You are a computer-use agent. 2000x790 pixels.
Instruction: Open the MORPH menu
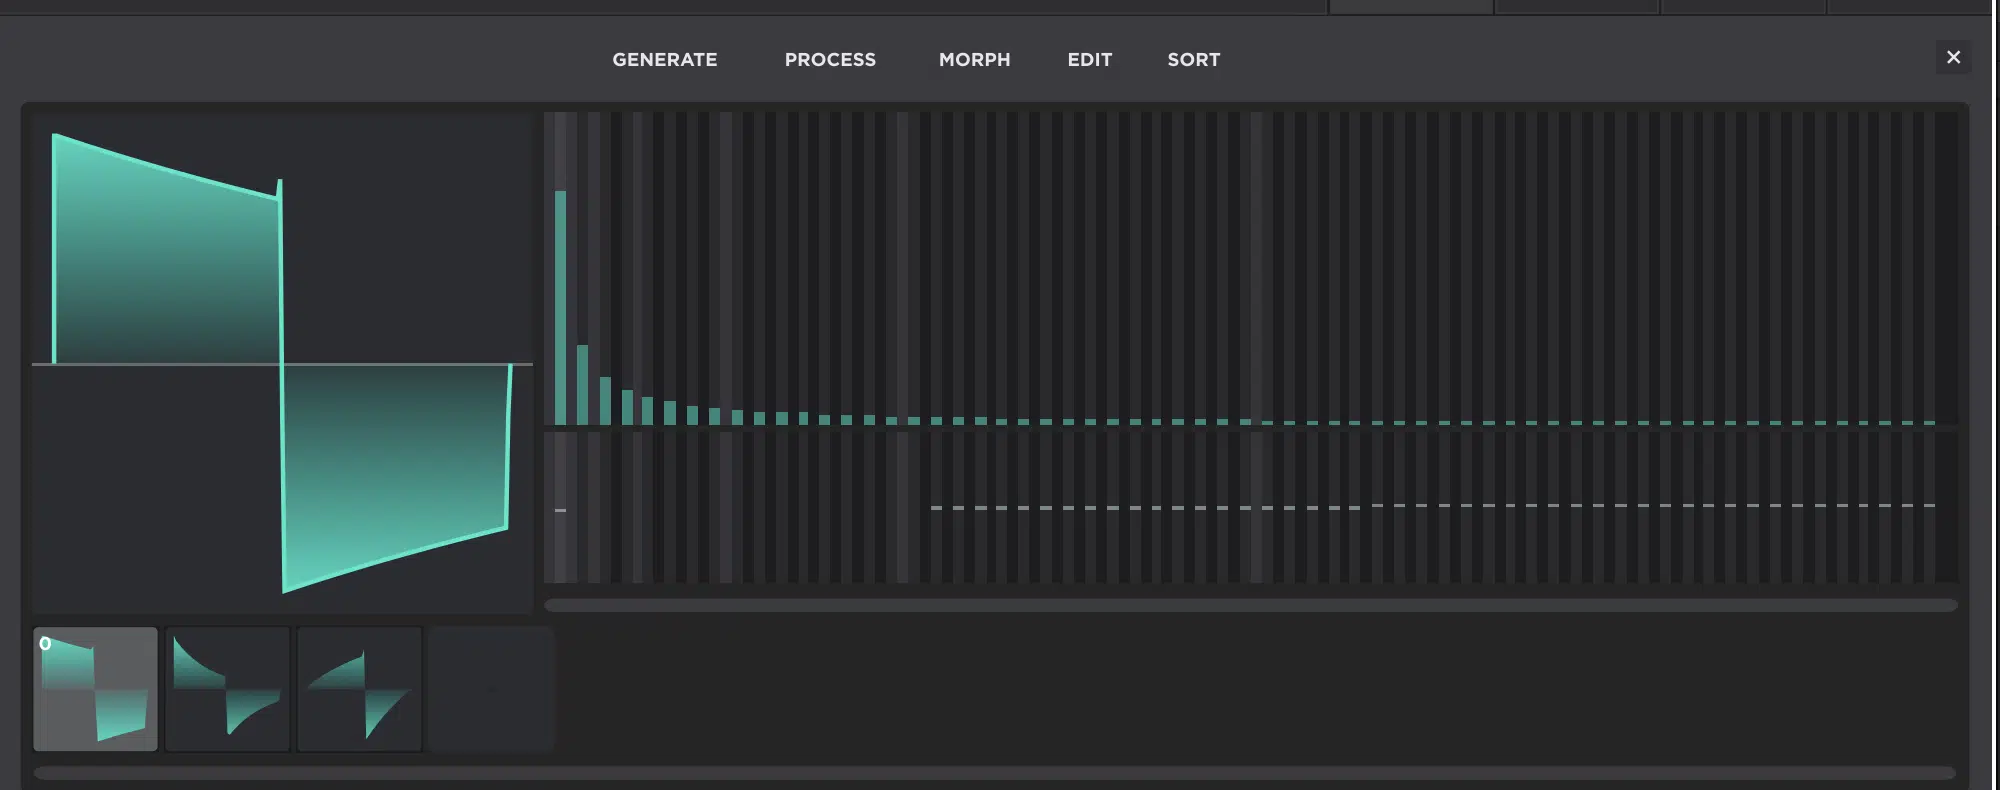(974, 60)
